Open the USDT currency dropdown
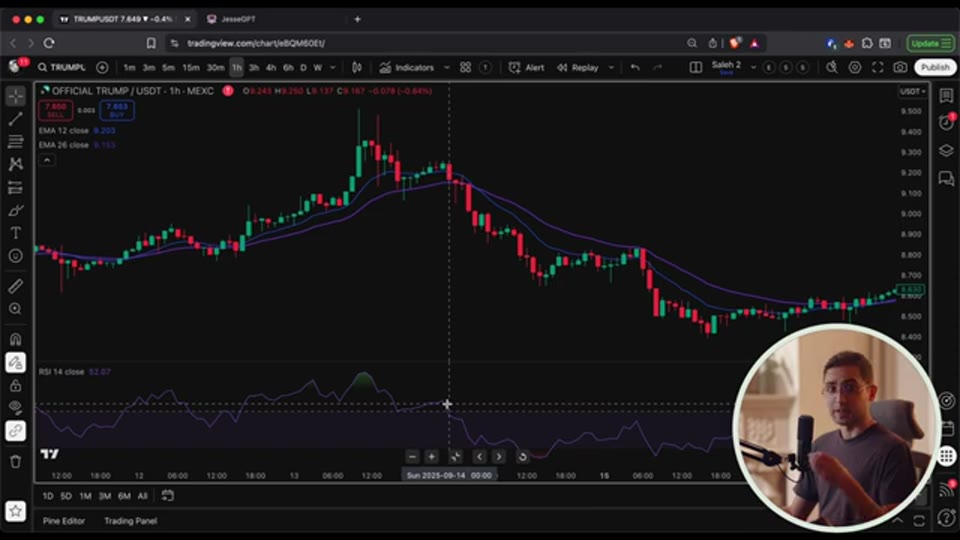The width and height of the screenshot is (960, 540). [912, 92]
